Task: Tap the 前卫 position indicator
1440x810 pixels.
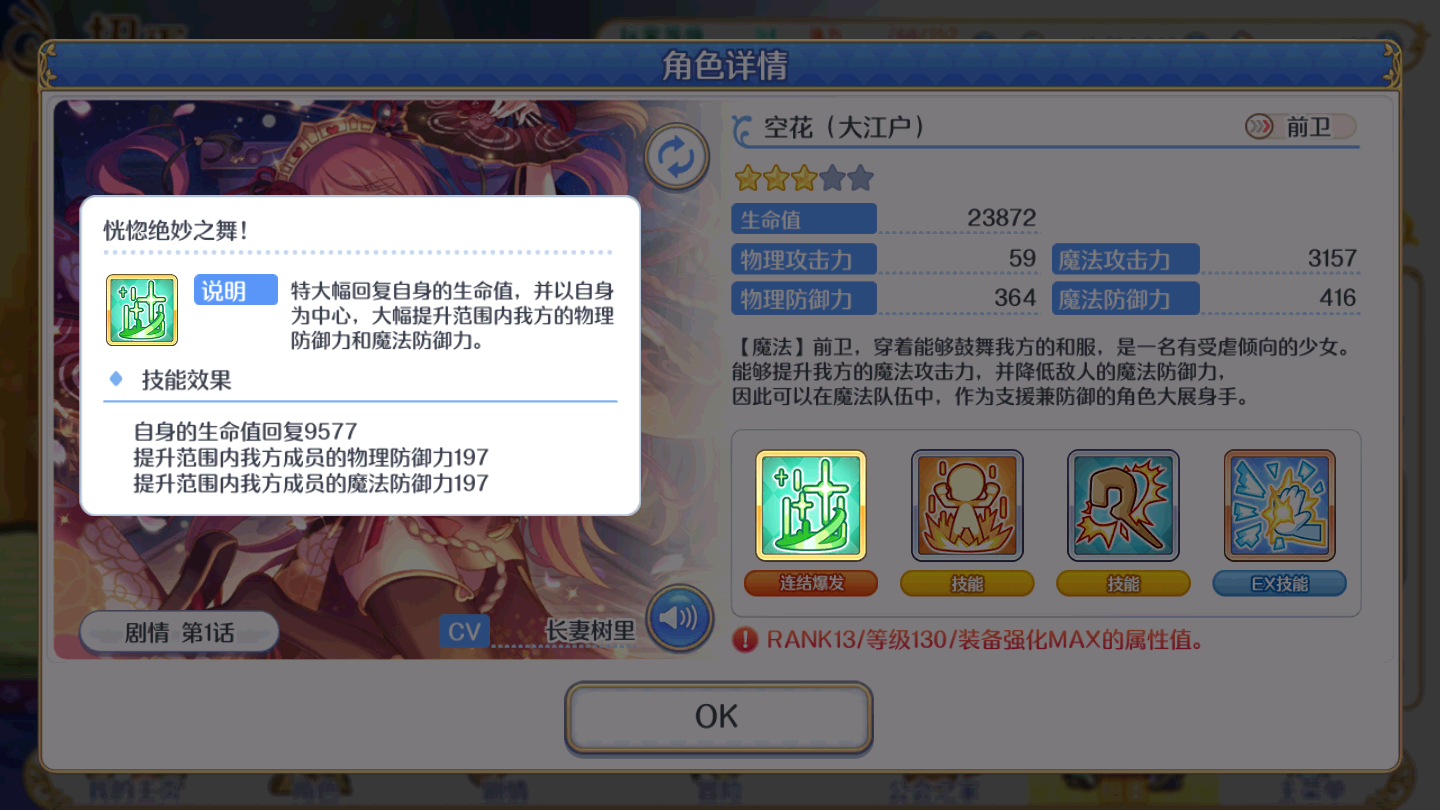Action: [1300, 127]
